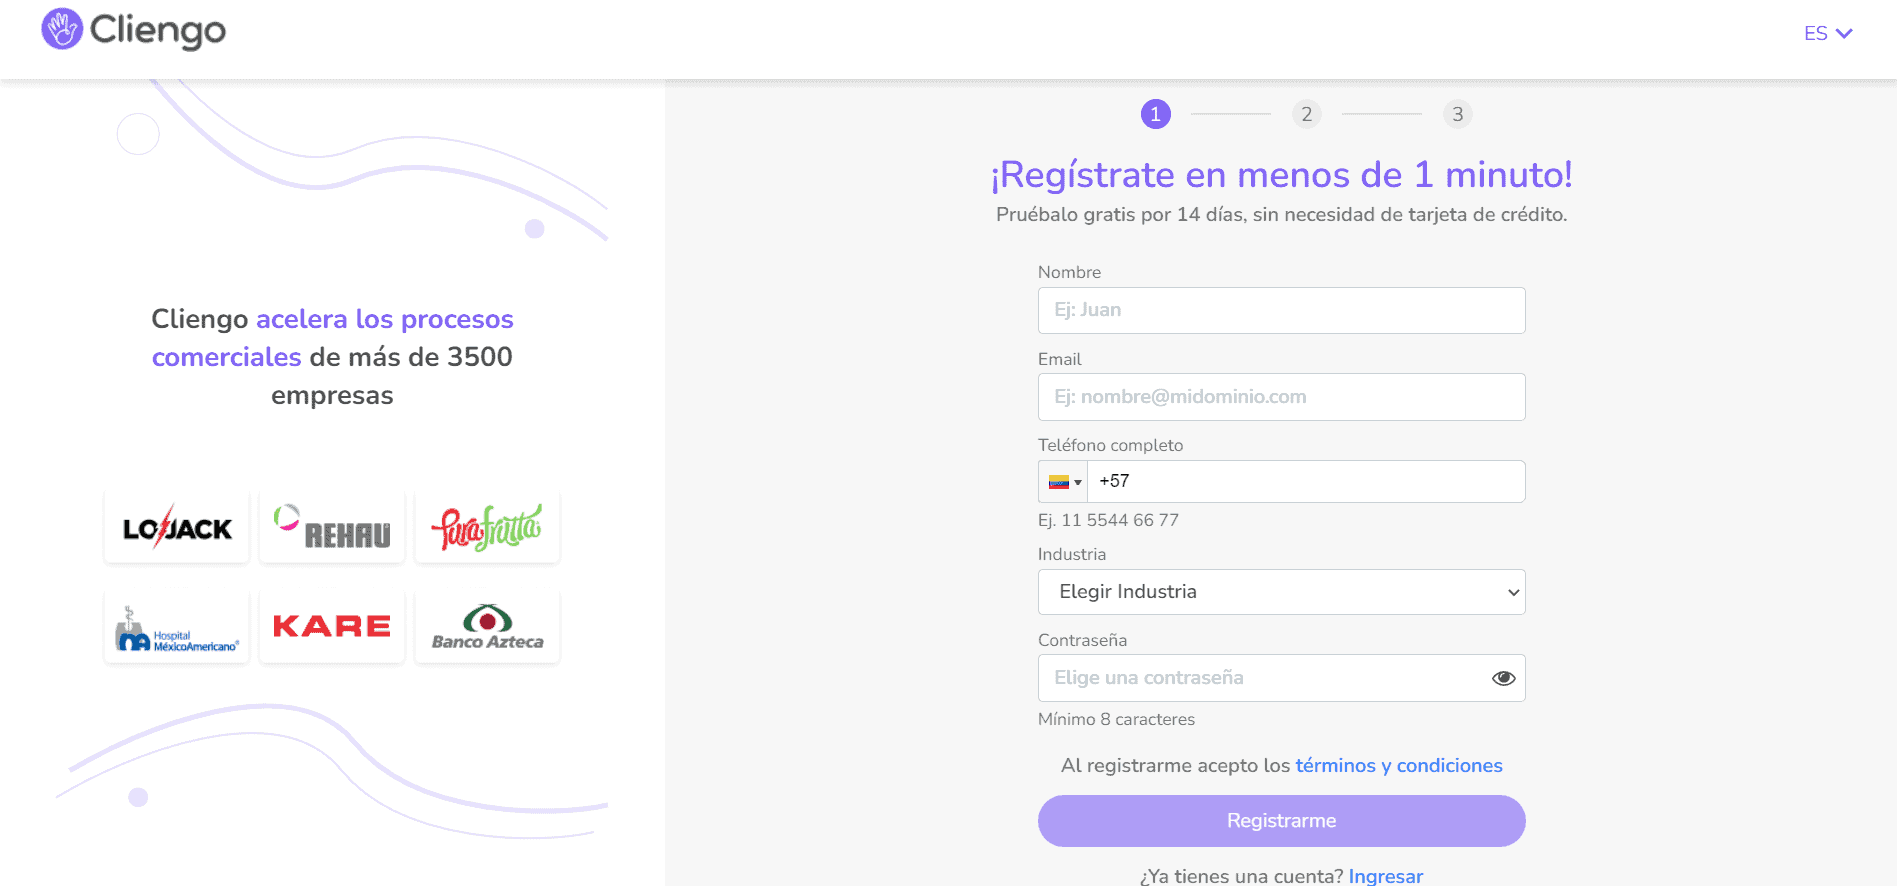Go to step 1 in the progress indicator
The image size is (1897, 886).
1155,114
